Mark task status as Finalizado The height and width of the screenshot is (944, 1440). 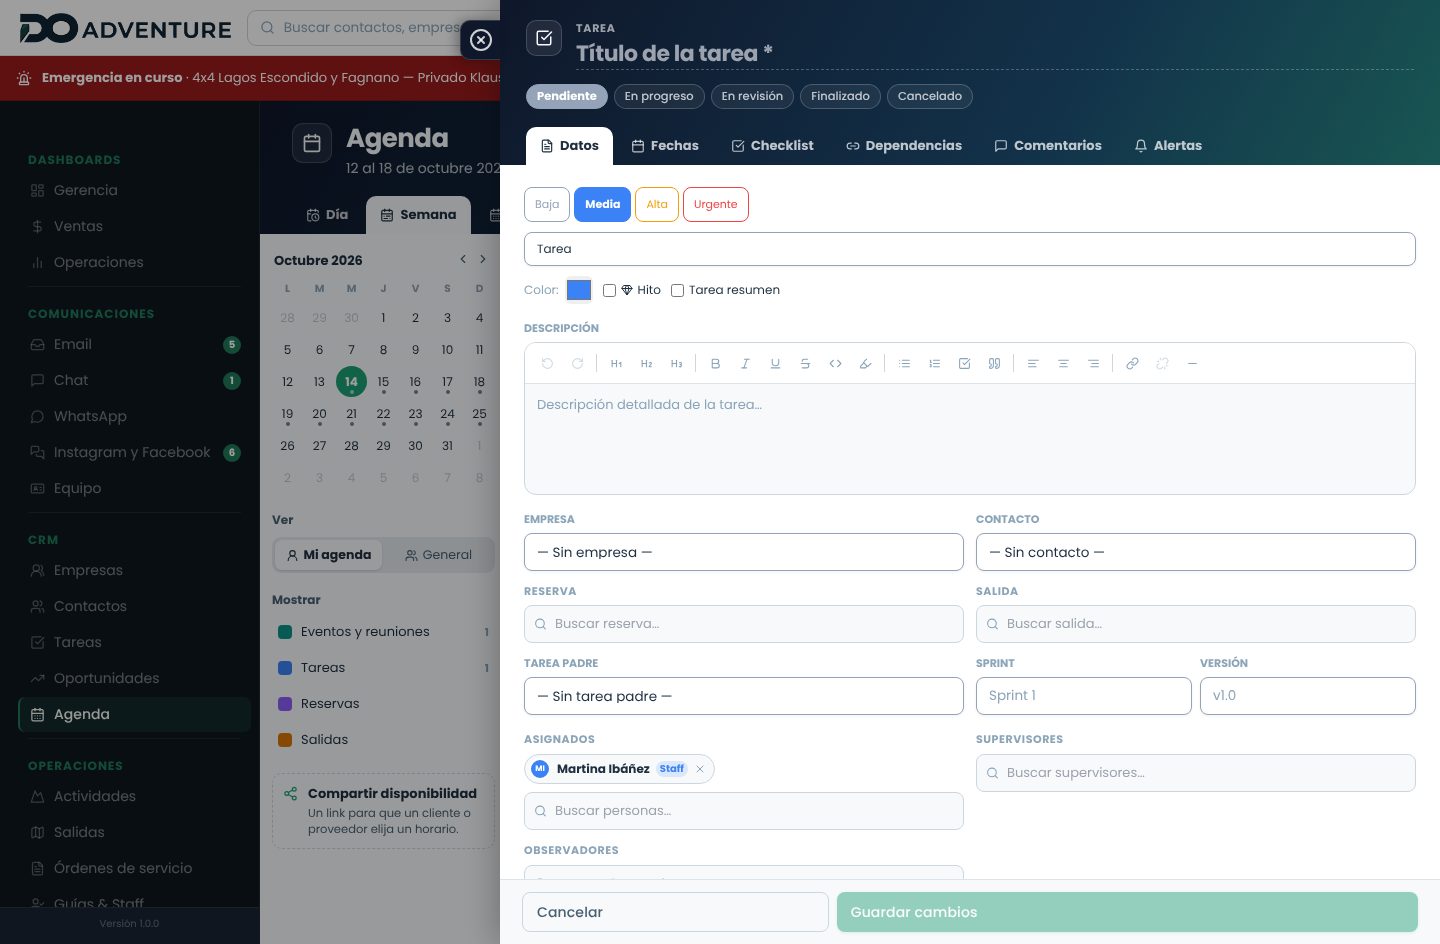[840, 96]
